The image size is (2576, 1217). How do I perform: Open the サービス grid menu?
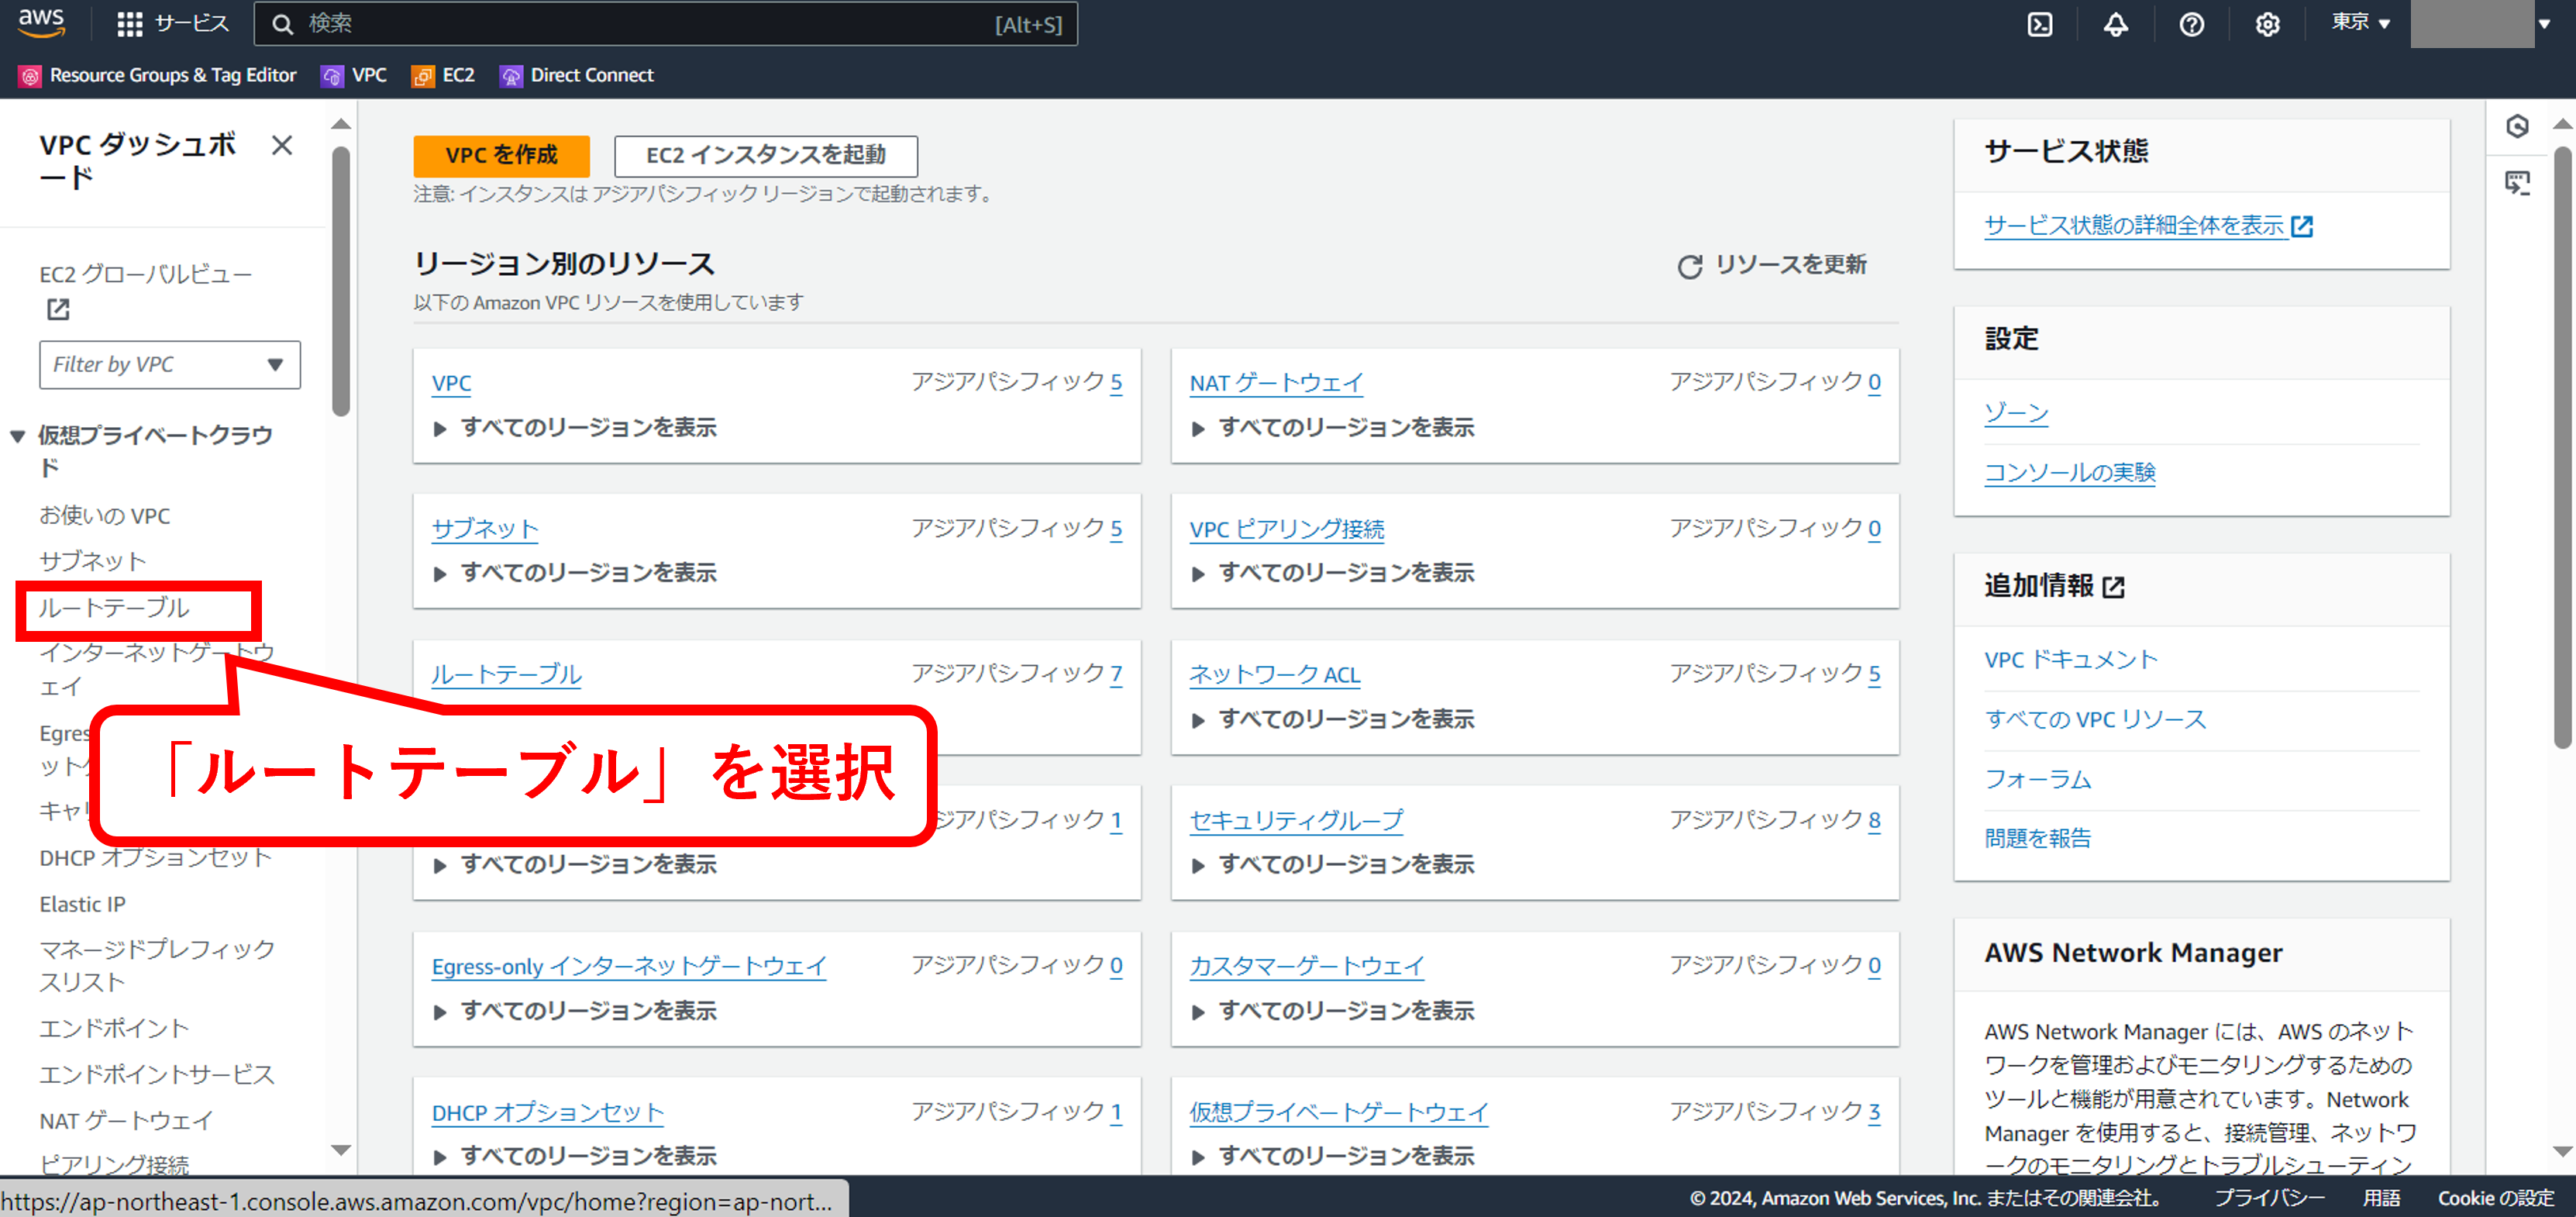pyautogui.click(x=172, y=24)
